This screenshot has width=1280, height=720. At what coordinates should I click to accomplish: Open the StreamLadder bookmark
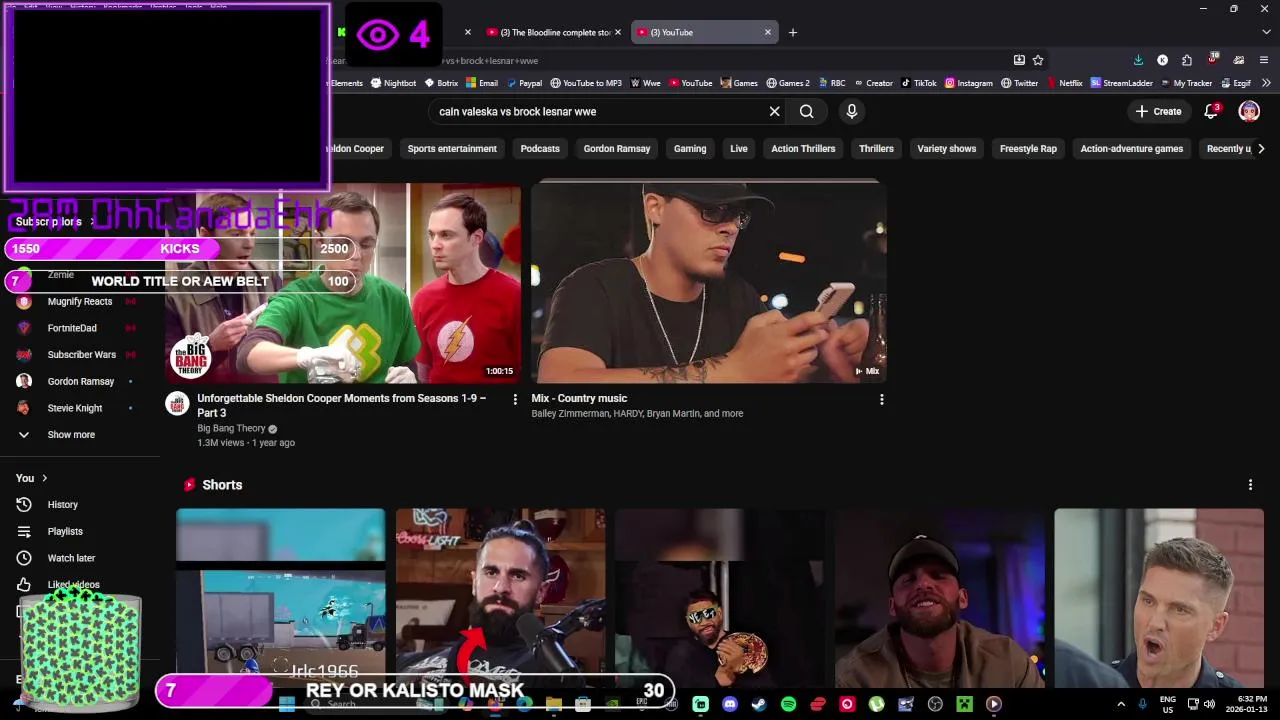click(1121, 83)
